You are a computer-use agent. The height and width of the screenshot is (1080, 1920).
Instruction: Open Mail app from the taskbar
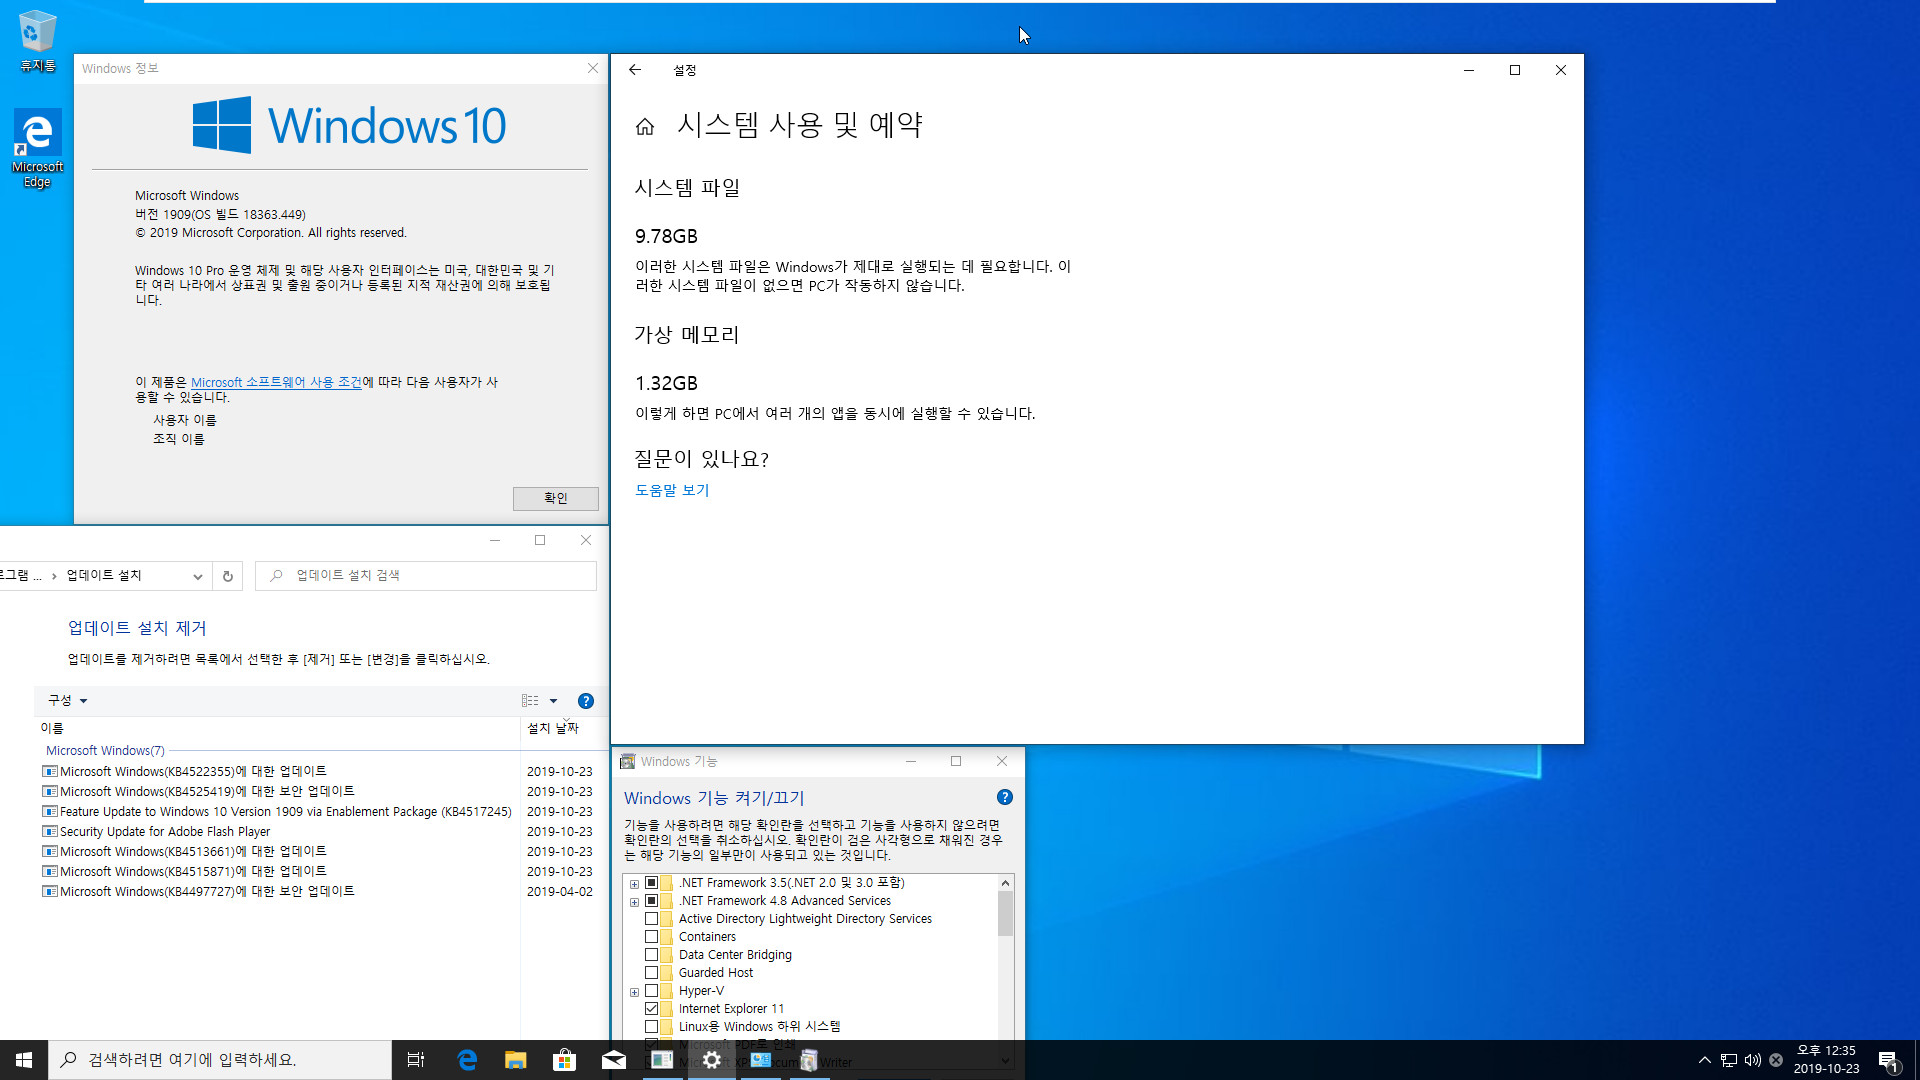tap(614, 1060)
